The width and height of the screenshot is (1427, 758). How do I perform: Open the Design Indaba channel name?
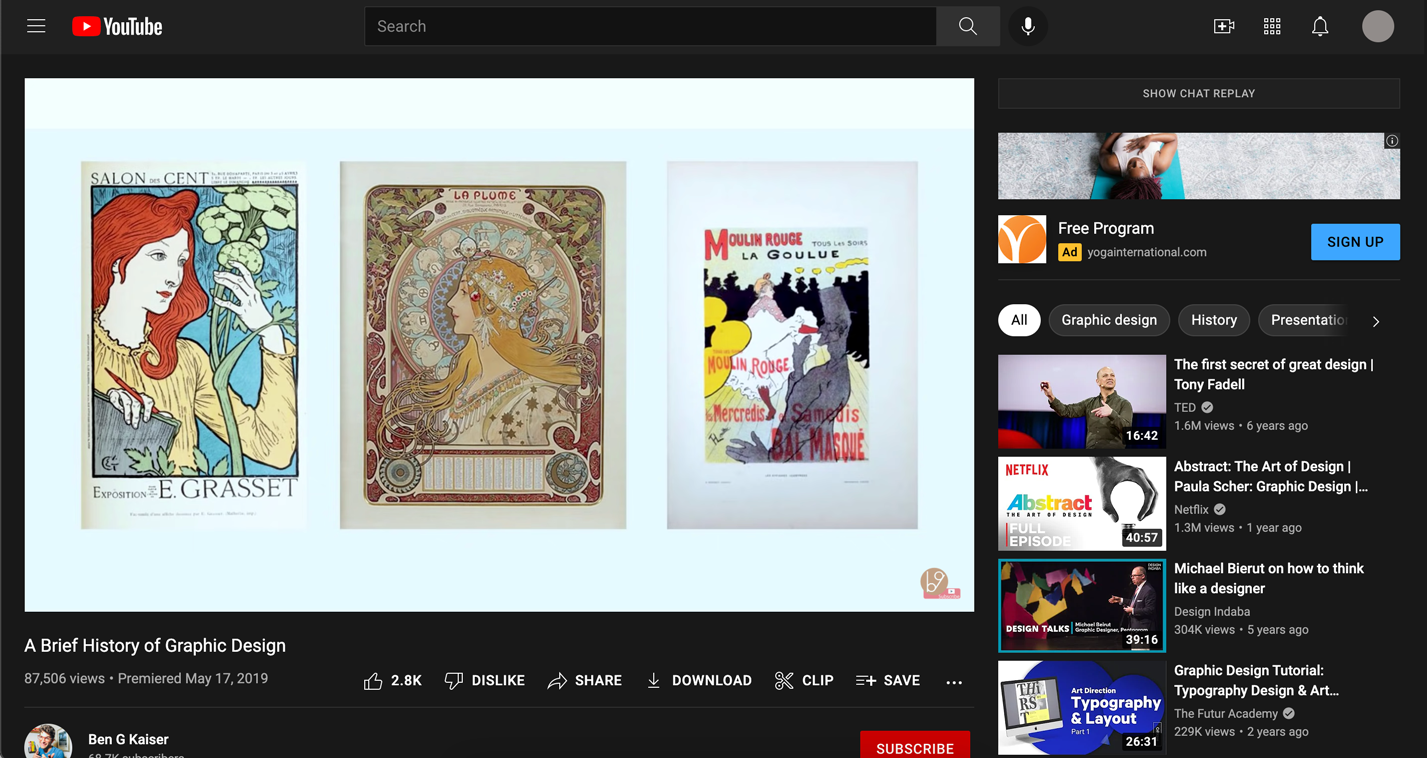(x=1212, y=611)
